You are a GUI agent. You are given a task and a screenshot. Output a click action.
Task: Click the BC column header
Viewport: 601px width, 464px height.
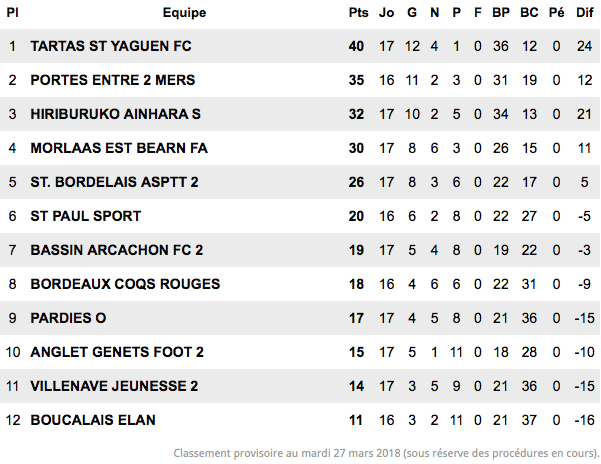click(x=529, y=13)
